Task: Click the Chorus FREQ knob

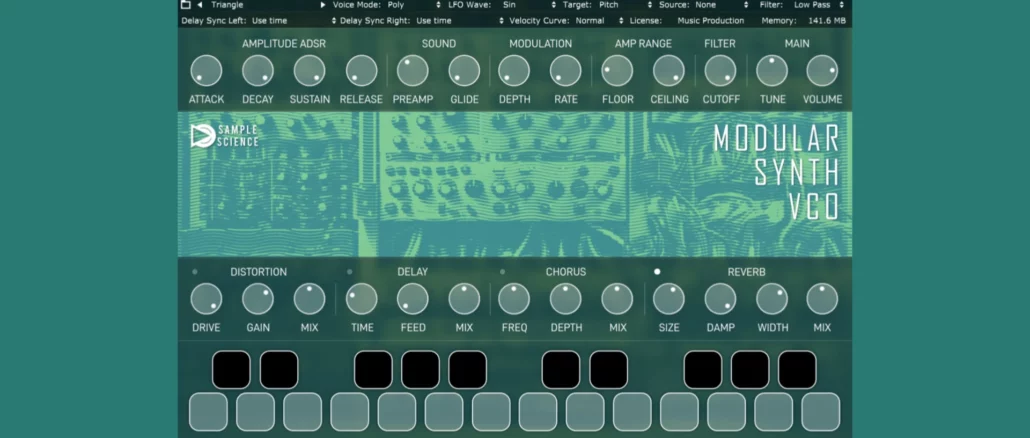Action: [514, 299]
